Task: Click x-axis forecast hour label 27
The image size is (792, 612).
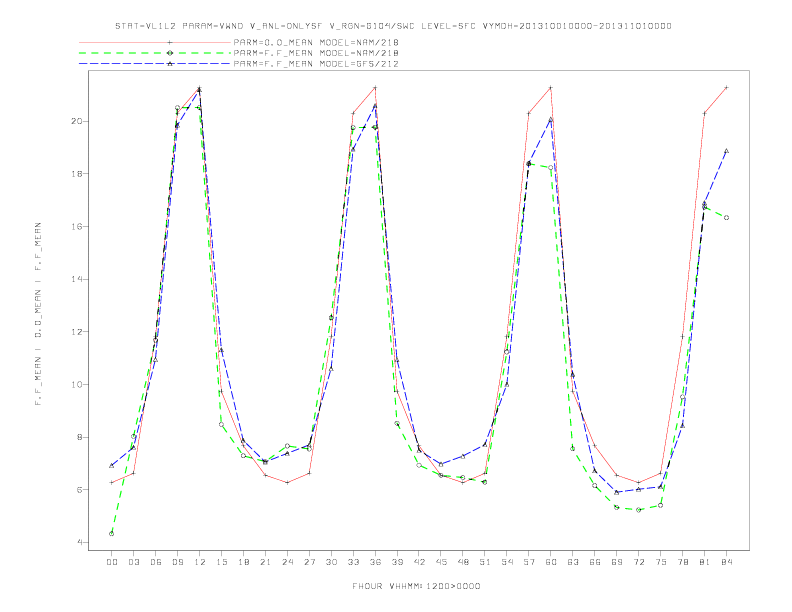Action: (309, 562)
